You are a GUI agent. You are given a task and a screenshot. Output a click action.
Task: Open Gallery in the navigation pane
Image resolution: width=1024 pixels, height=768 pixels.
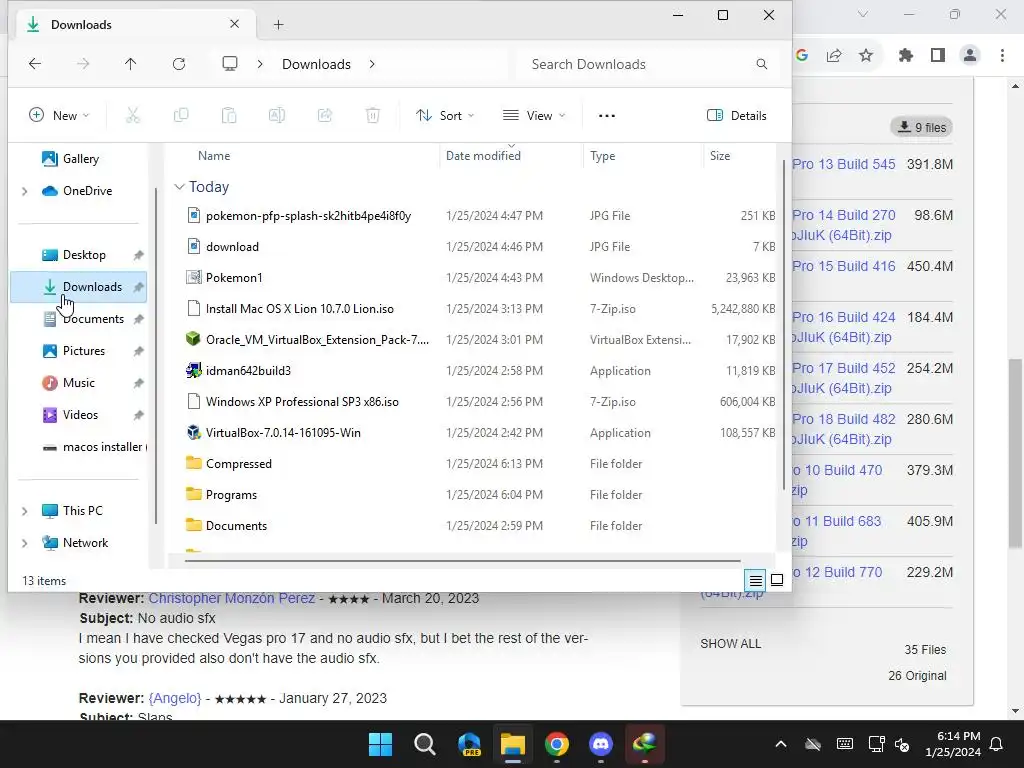(80, 159)
